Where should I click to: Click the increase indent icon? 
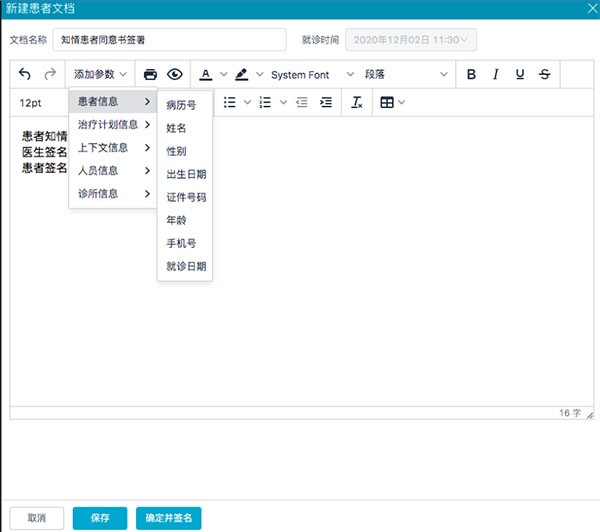pyautogui.click(x=326, y=102)
